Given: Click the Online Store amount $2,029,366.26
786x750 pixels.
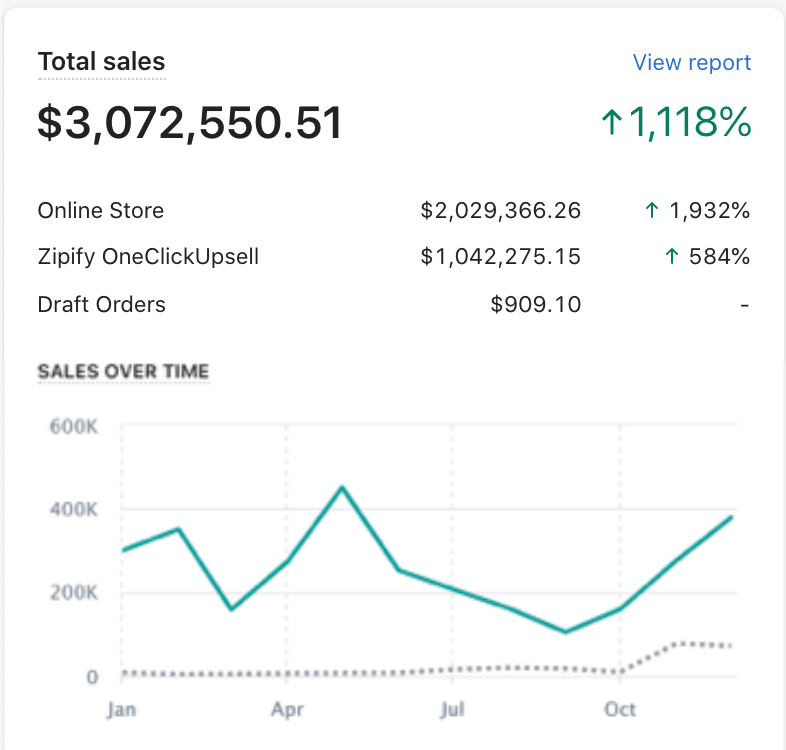Looking at the screenshot, I should [x=500, y=211].
